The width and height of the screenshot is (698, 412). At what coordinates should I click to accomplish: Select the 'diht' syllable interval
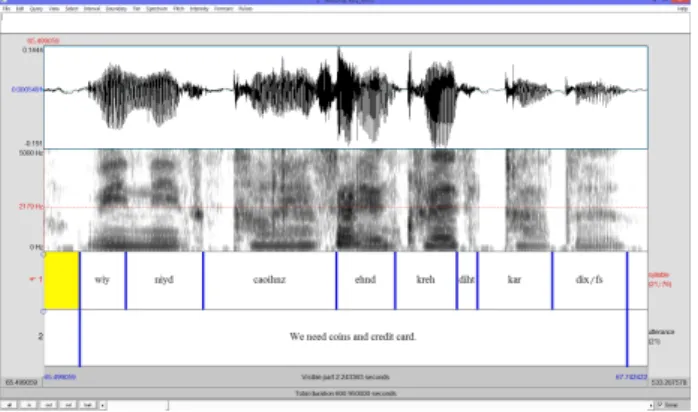(467, 280)
